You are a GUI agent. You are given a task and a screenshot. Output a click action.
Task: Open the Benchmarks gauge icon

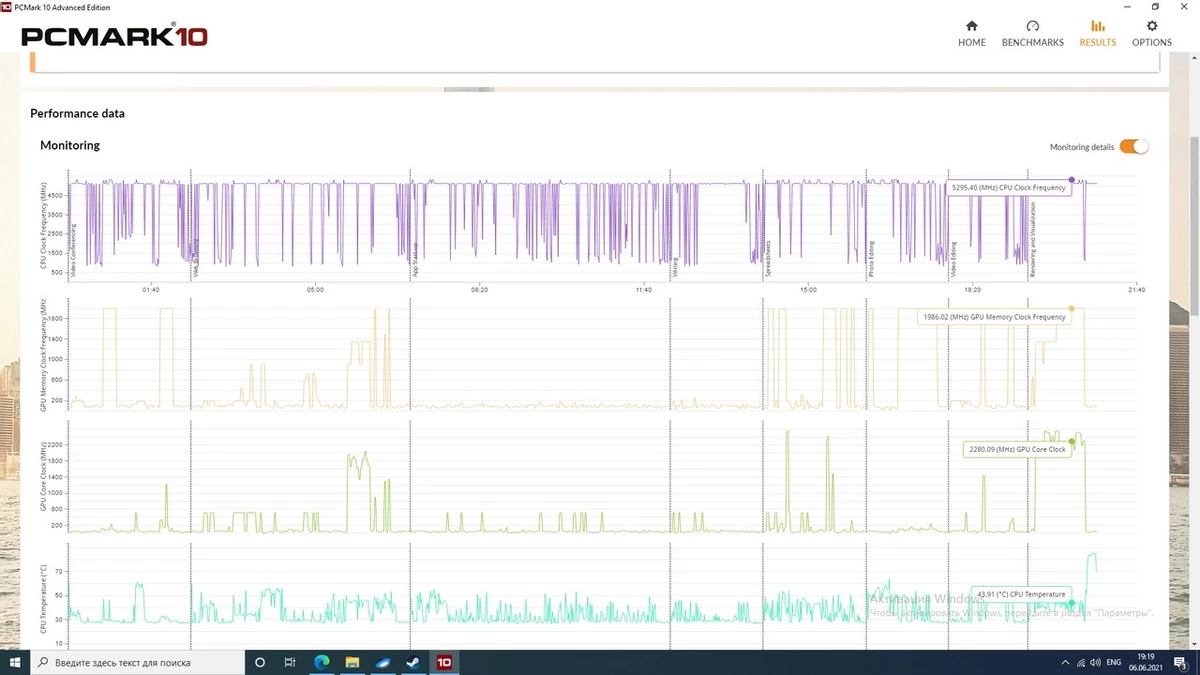pyautogui.click(x=1032, y=27)
